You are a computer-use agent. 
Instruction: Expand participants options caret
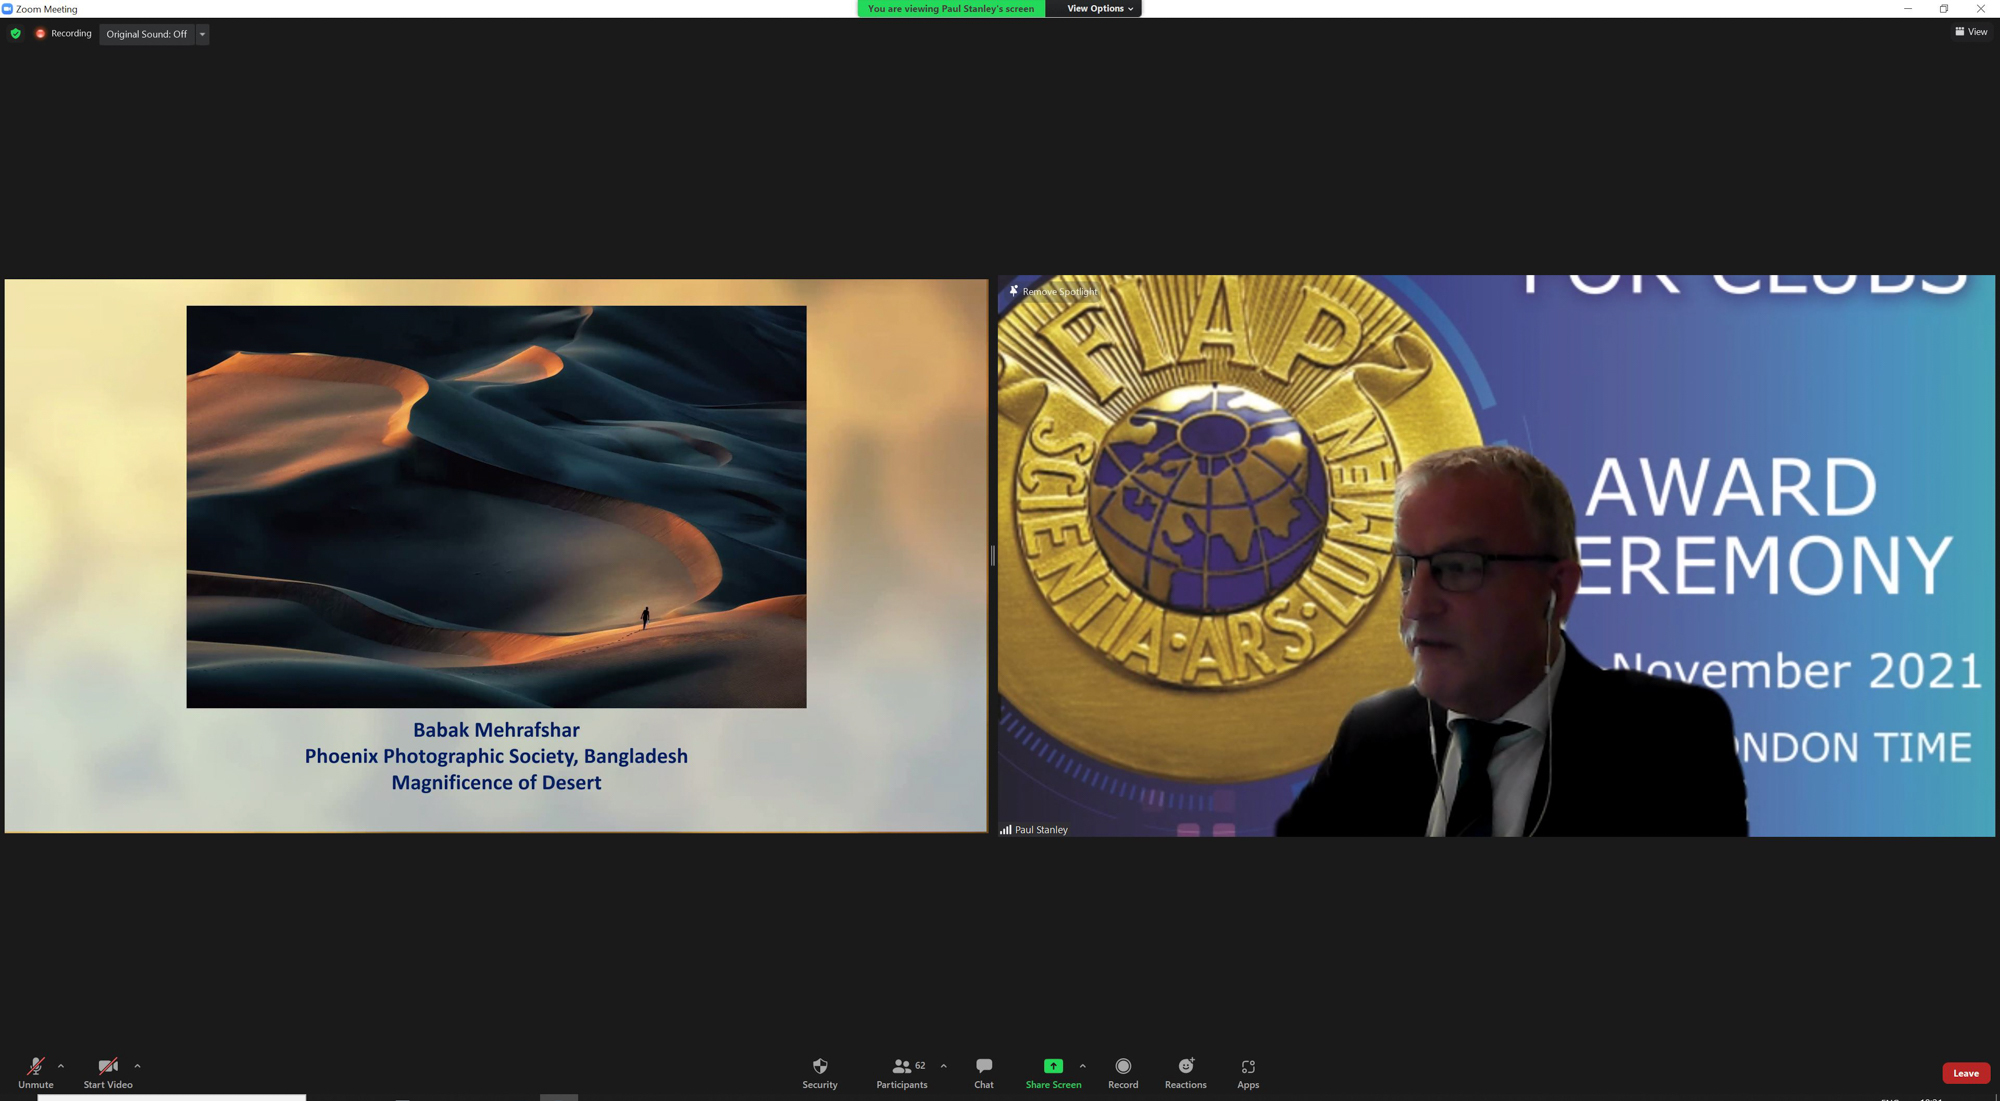coord(943,1066)
